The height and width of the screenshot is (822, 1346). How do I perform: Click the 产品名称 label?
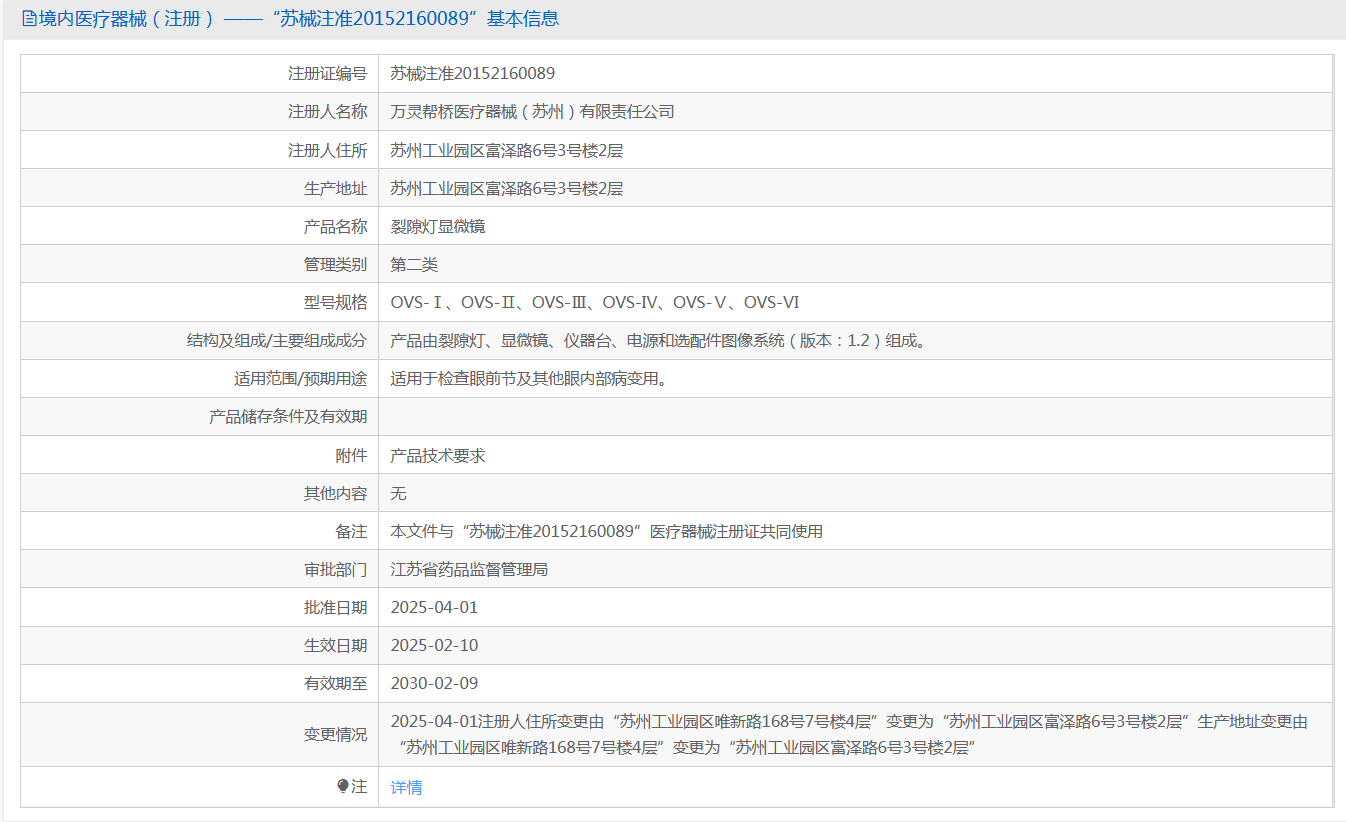pos(335,226)
